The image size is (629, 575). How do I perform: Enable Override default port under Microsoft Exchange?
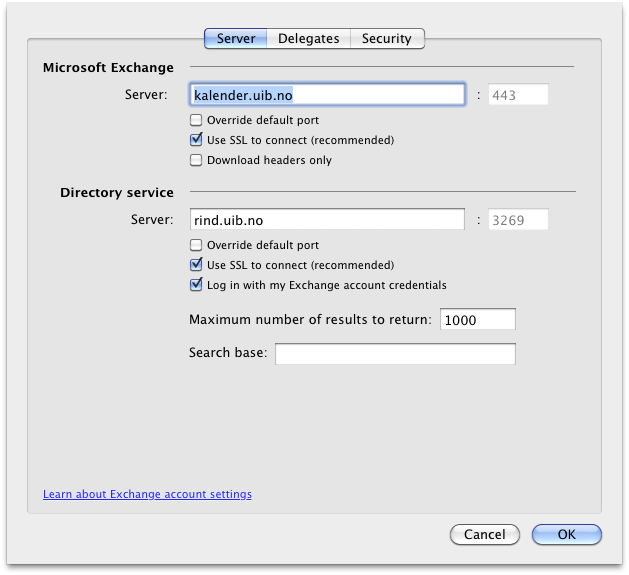[x=196, y=121]
